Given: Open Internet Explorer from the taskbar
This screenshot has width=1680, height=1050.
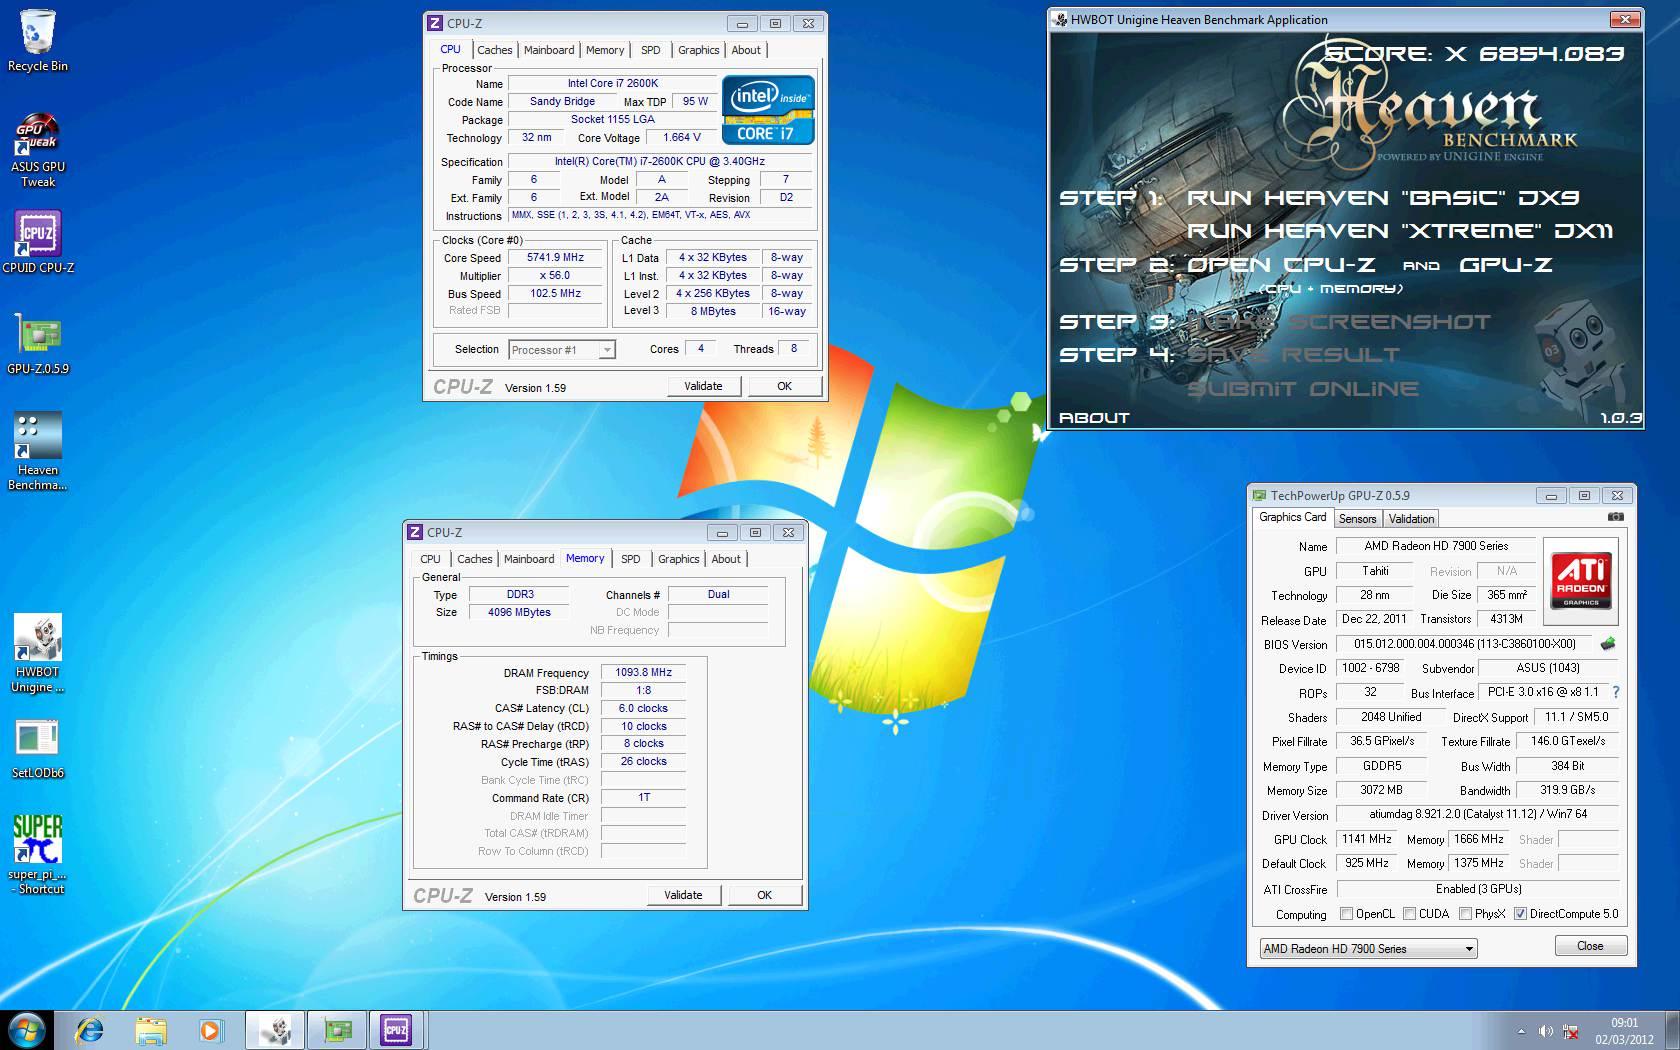Looking at the screenshot, I should pos(90,1030).
